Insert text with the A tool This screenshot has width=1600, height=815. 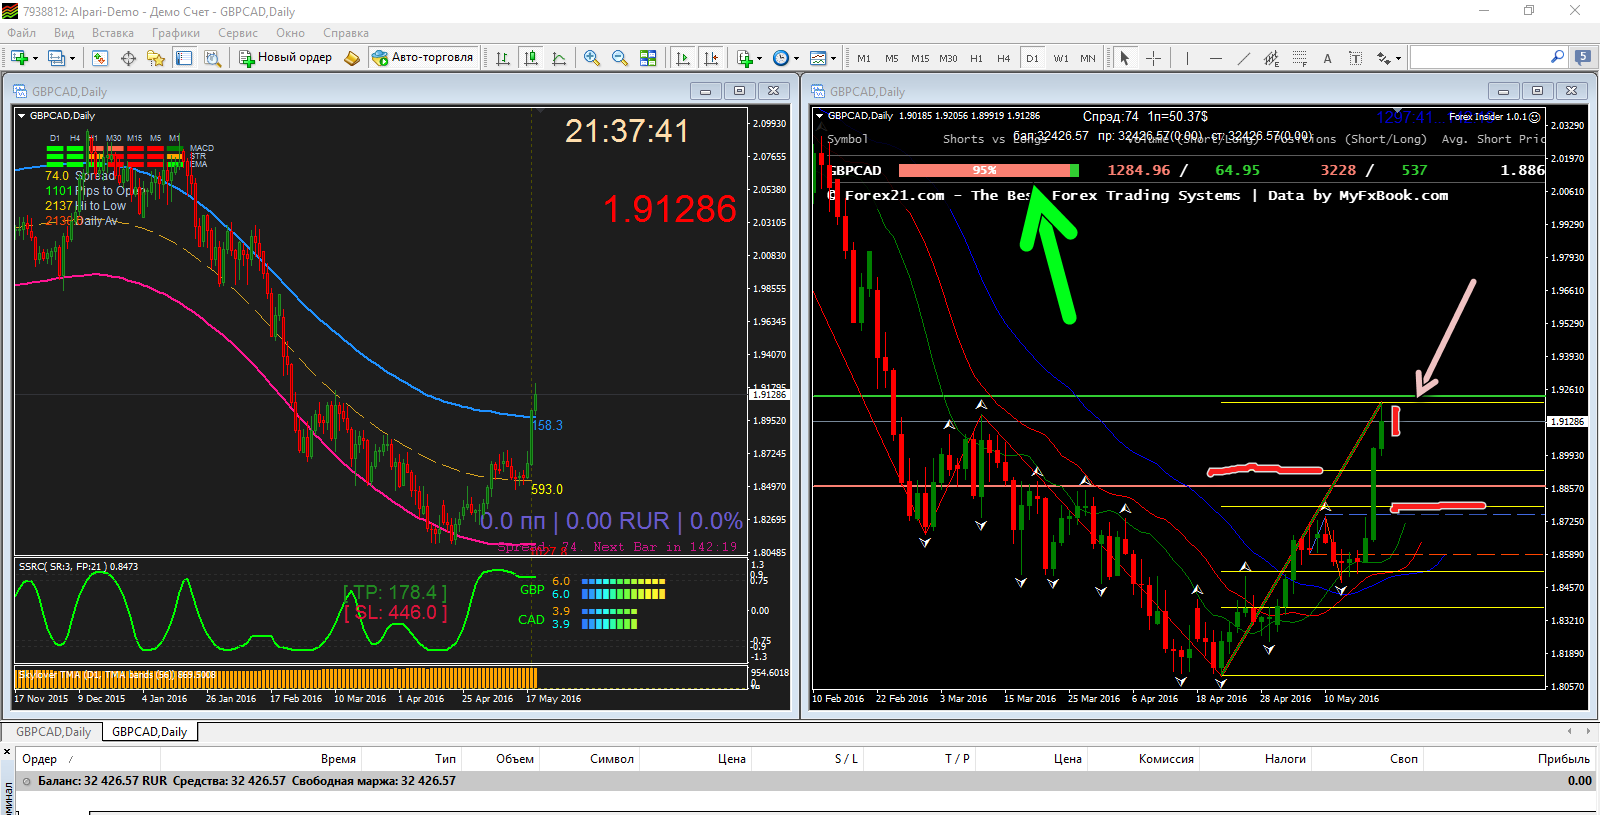point(1327,58)
